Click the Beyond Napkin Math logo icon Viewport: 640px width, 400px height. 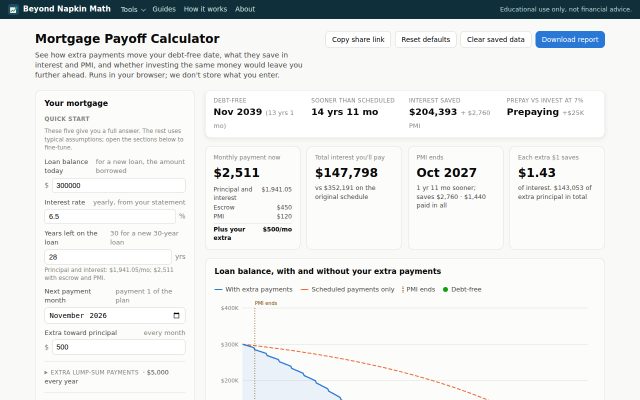click(x=13, y=9)
